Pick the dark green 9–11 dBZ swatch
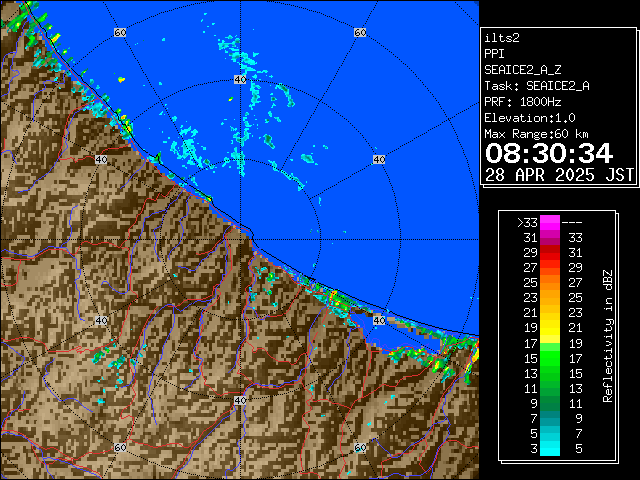This screenshot has height=480, width=640. pyautogui.click(x=550, y=403)
